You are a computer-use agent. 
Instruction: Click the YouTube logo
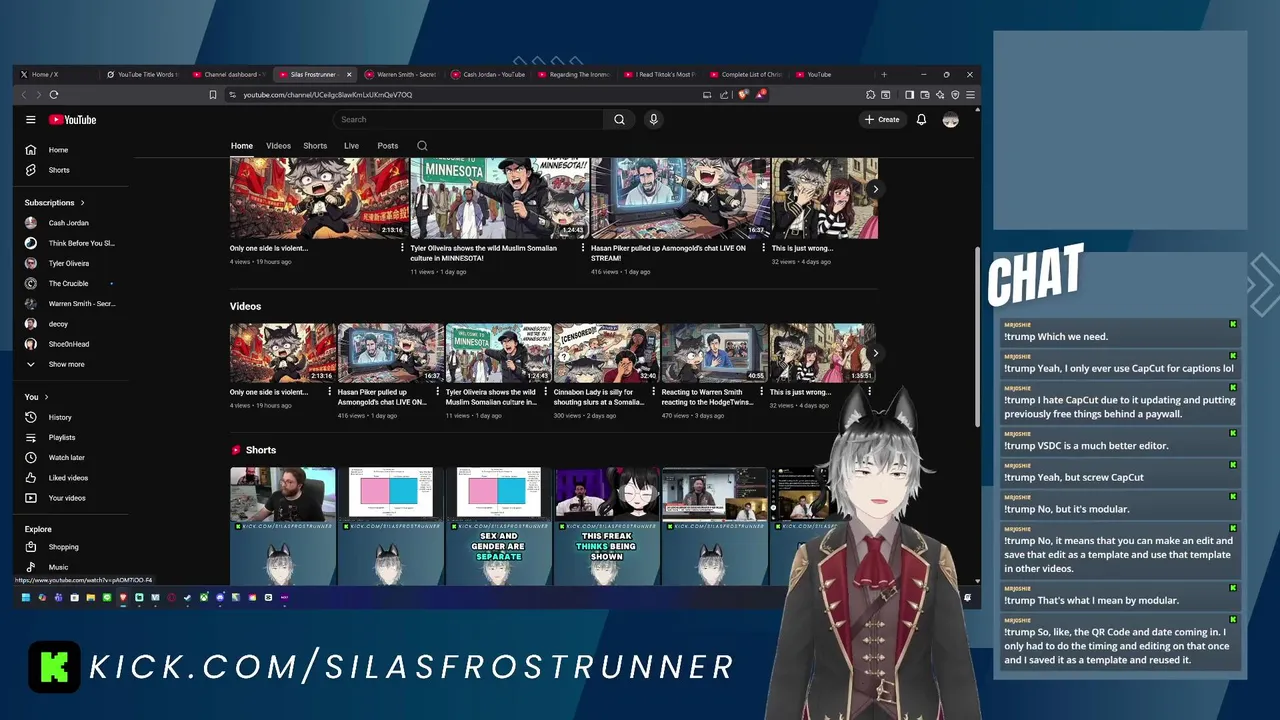tap(73, 120)
